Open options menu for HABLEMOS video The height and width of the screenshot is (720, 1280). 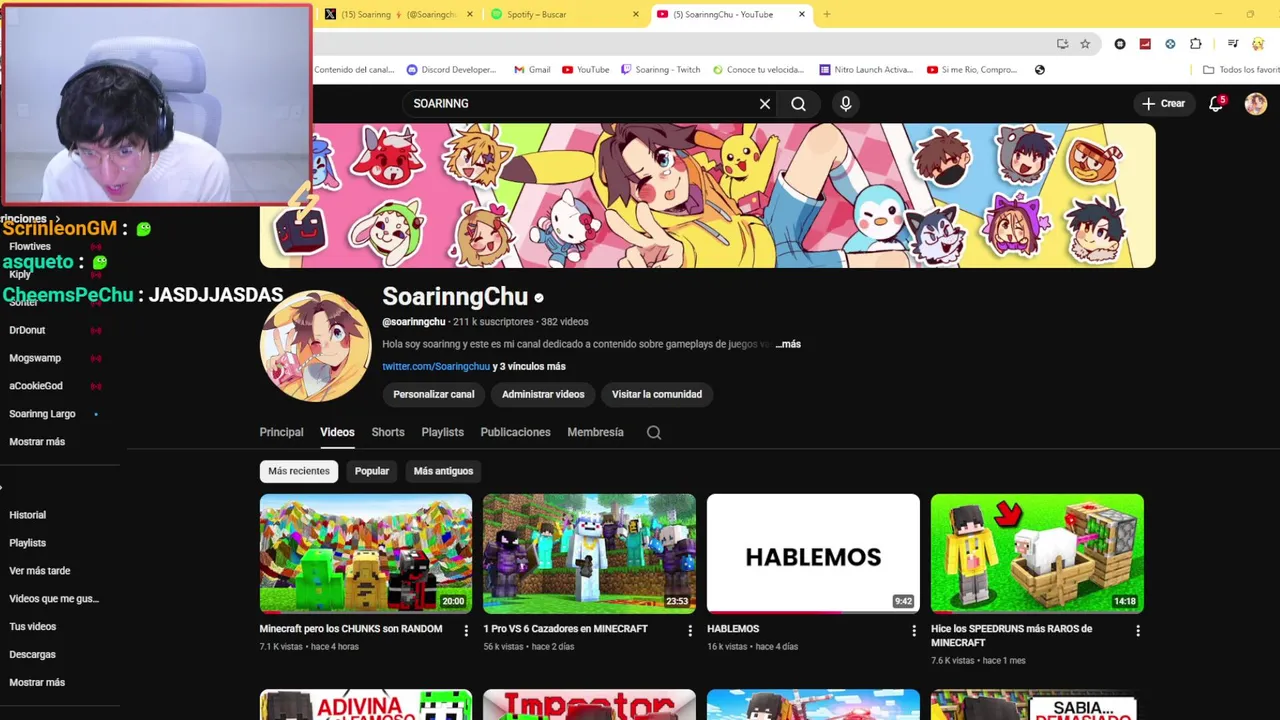pyautogui.click(x=914, y=630)
